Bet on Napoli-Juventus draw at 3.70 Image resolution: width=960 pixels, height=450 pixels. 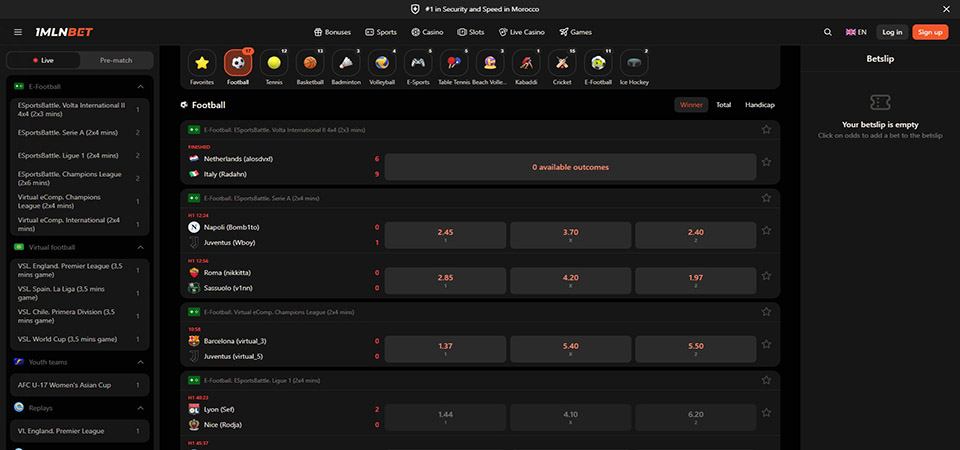[x=571, y=235]
